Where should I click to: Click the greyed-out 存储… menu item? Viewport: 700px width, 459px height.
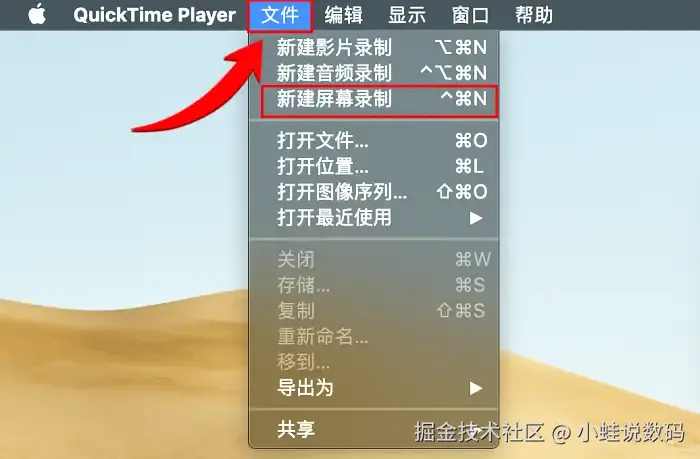click(374, 285)
